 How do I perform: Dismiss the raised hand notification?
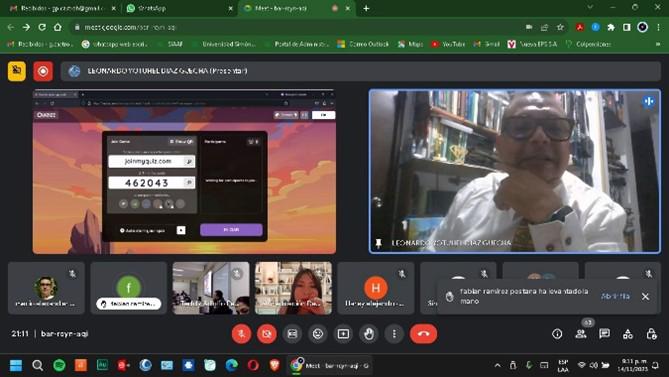pos(646,296)
